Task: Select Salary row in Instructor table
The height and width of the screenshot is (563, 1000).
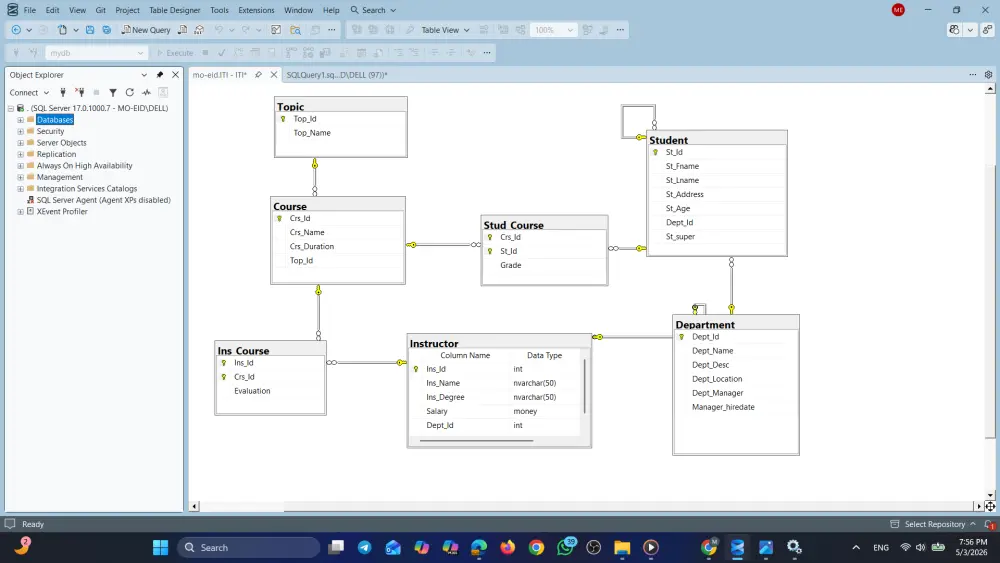Action: [x=496, y=411]
